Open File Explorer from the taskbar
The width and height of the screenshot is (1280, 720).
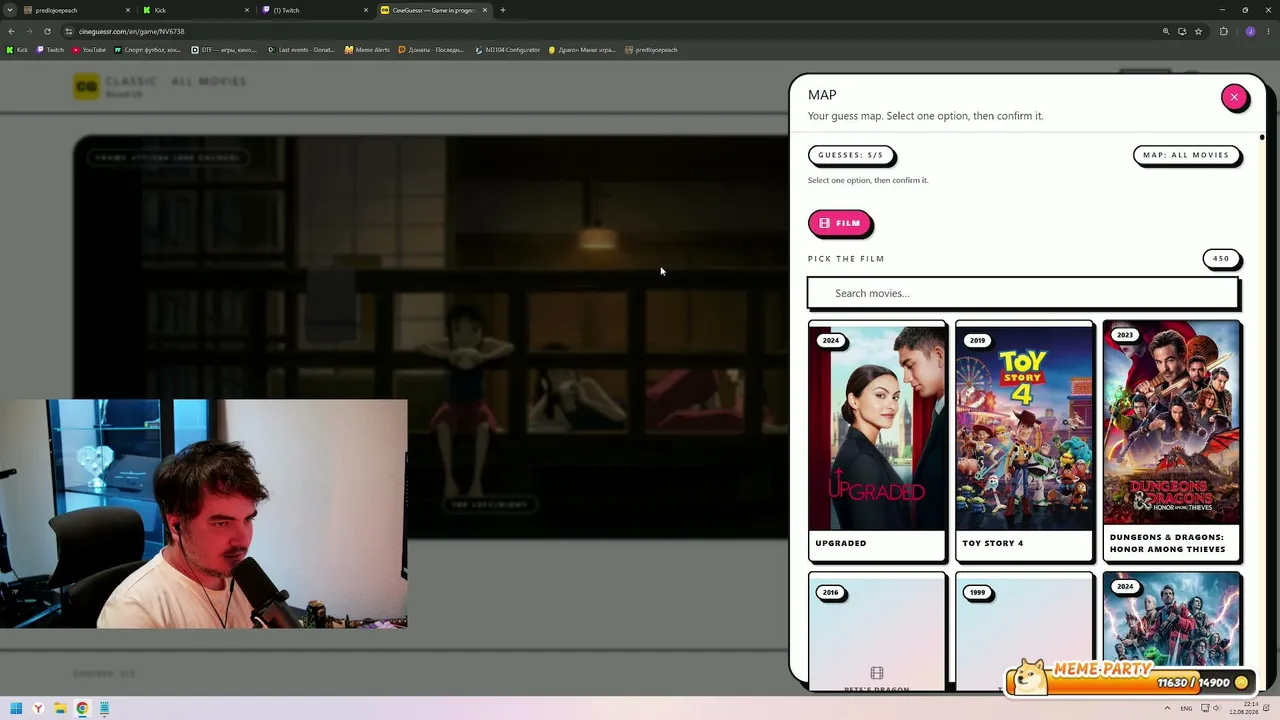60,709
